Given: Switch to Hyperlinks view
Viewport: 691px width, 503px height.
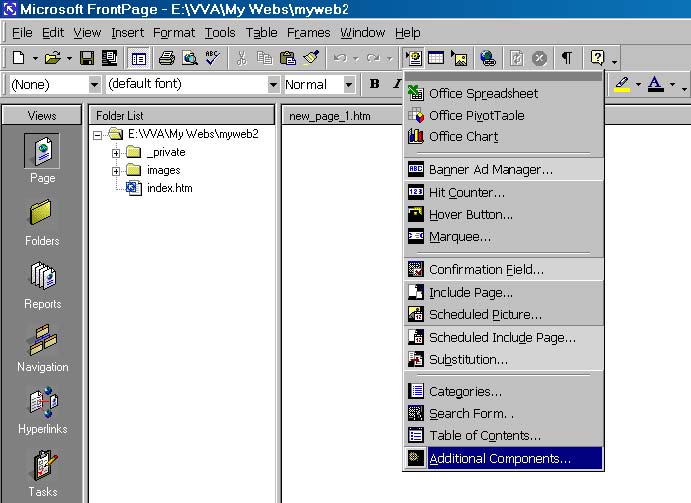Looking at the screenshot, I should click(x=43, y=411).
